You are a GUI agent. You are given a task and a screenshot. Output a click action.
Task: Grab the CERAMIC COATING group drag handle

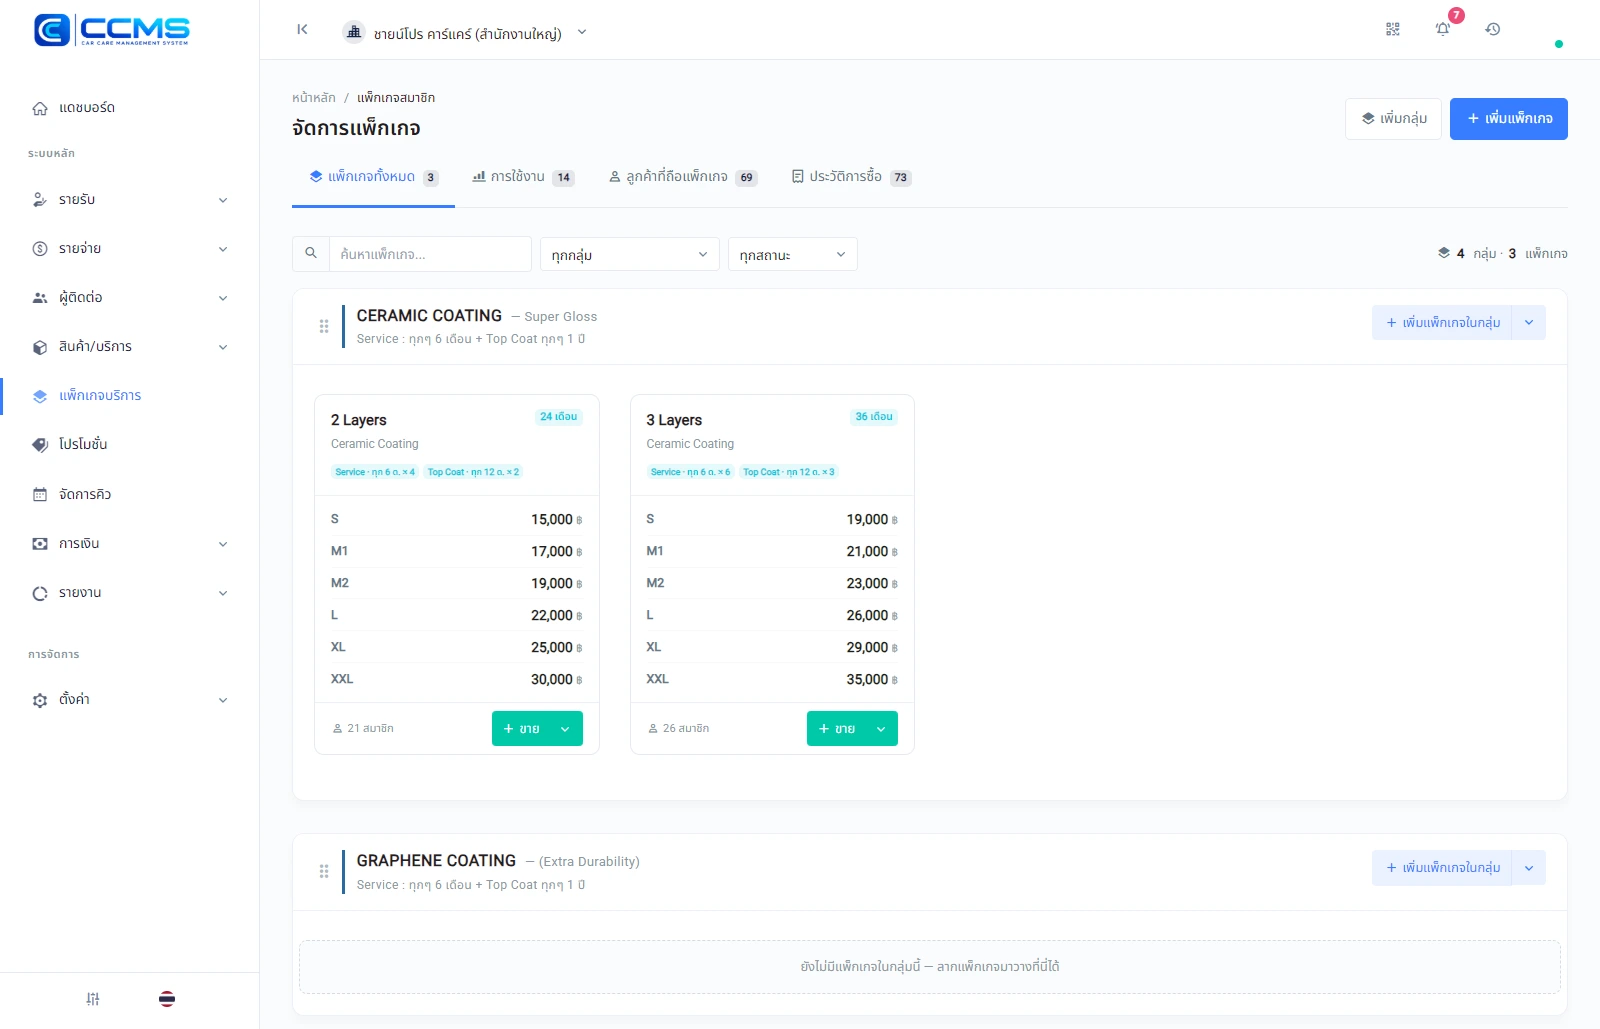pyautogui.click(x=324, y=326)
